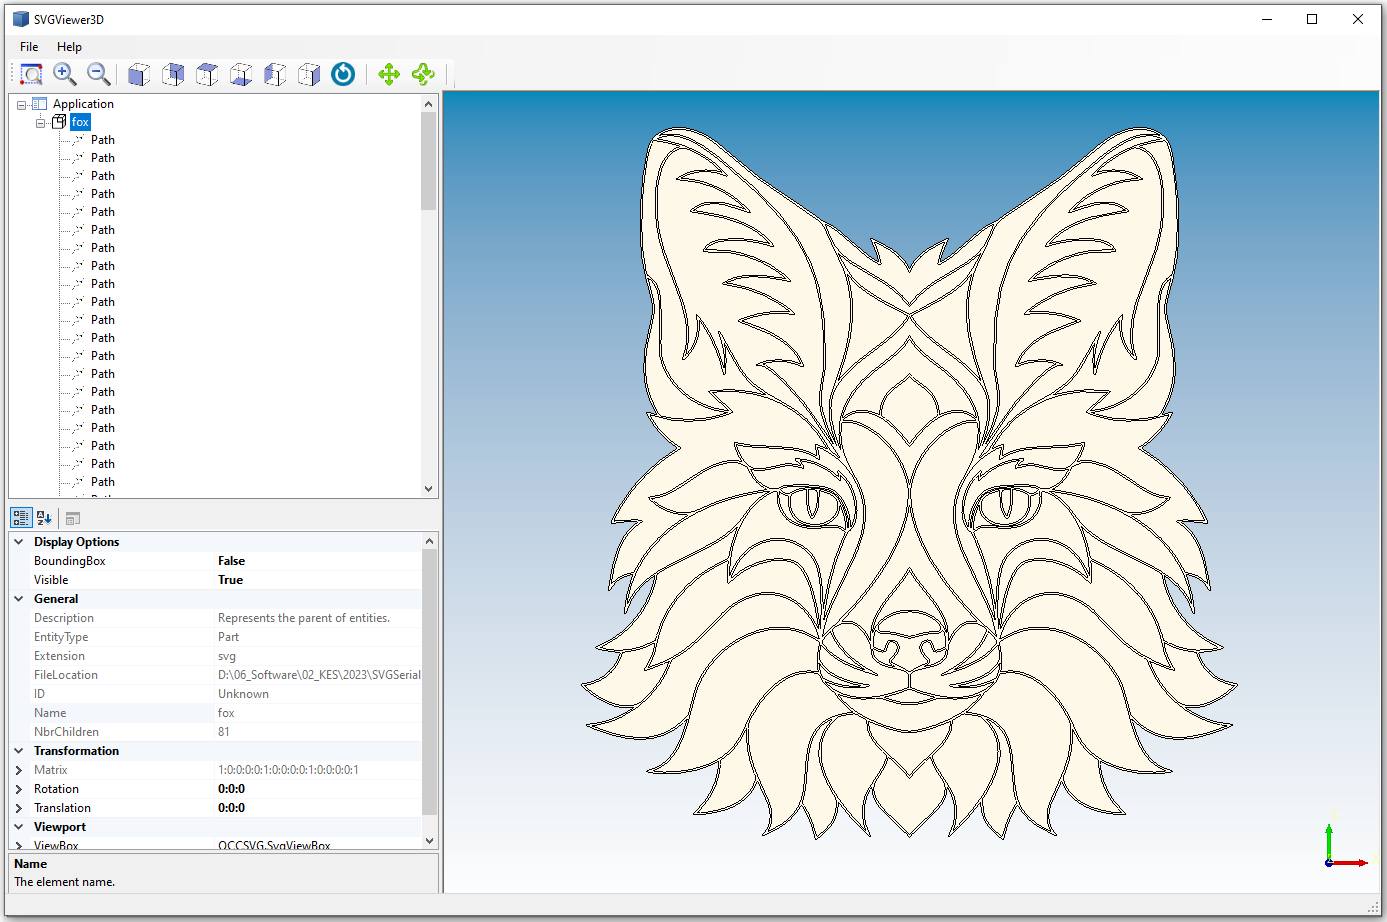Select the first Path item under fox

pyautogui.click(x=102, y=140)
